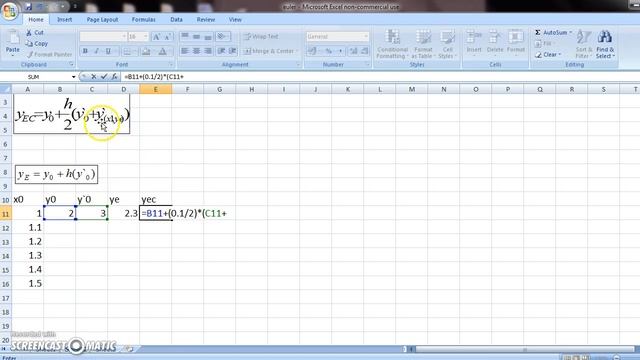This screenshot has width=640, height=360.
Task: Open Cell Styles gallery
Action: click(x=447, y=44)
